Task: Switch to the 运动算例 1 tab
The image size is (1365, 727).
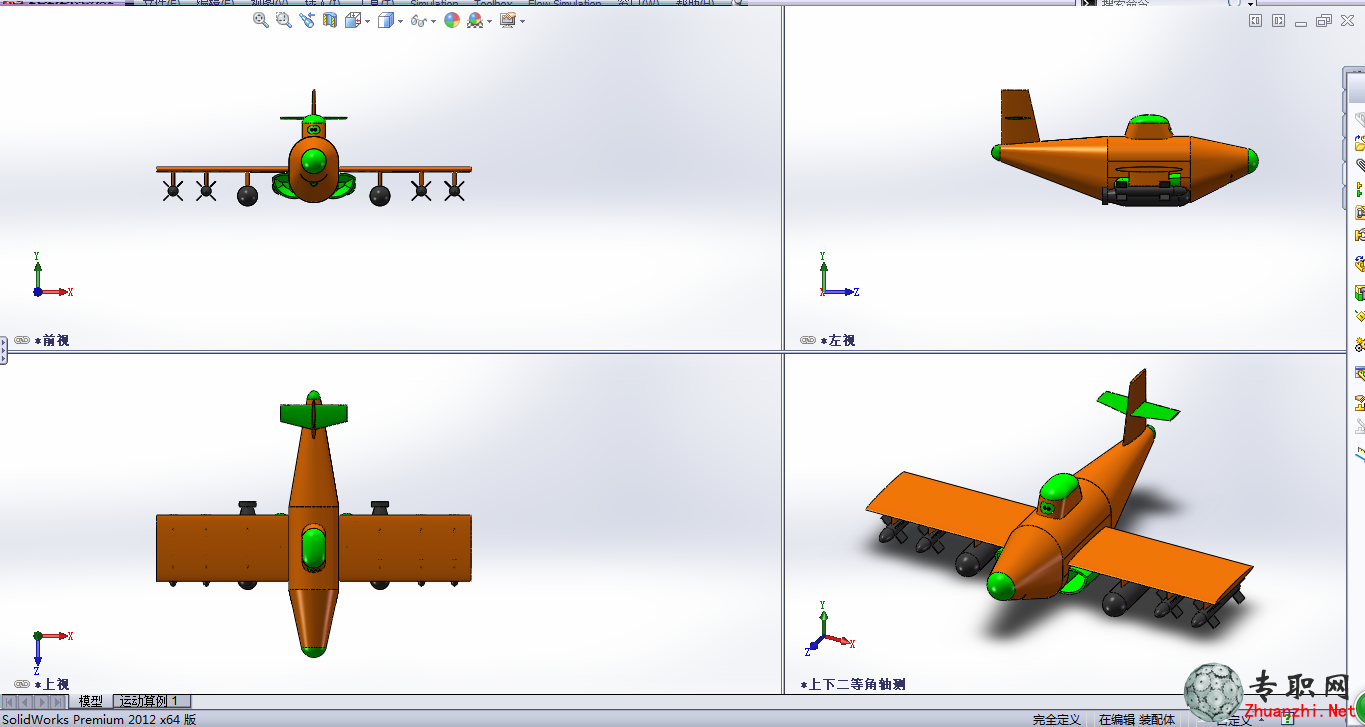Action: pos(150,701)
